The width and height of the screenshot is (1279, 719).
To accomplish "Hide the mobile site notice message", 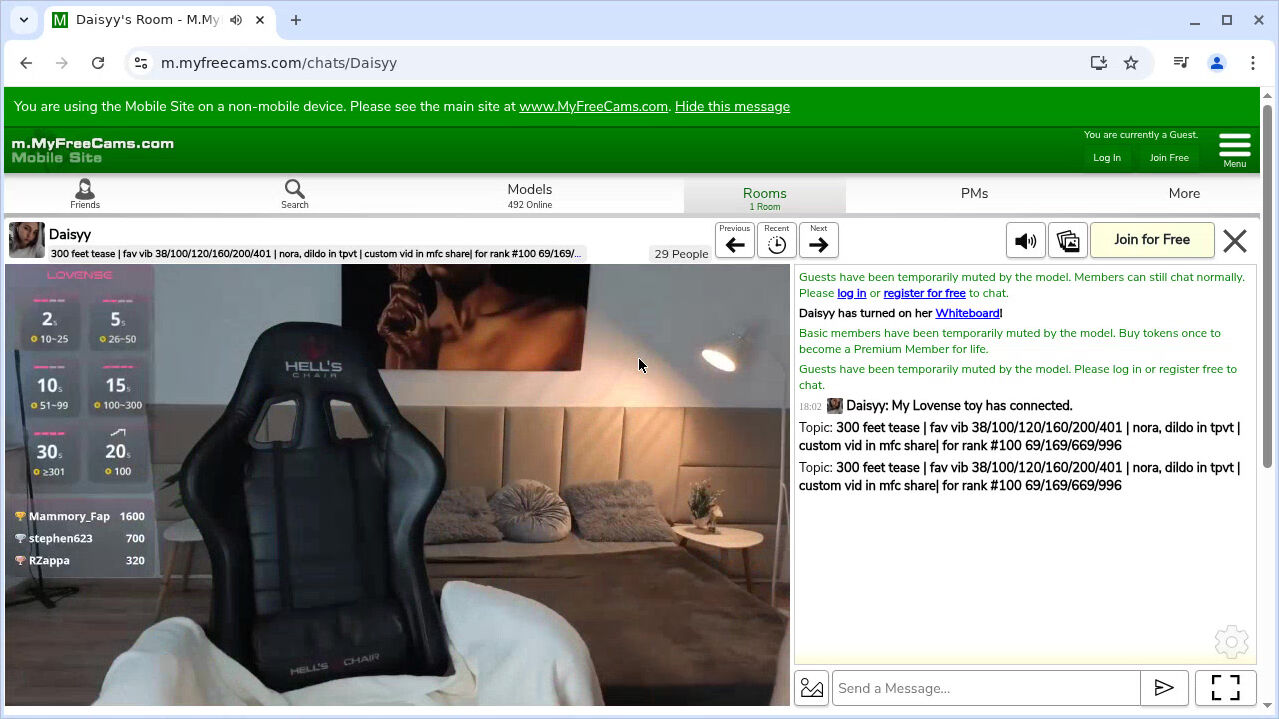I will click(x=732, y=106).
